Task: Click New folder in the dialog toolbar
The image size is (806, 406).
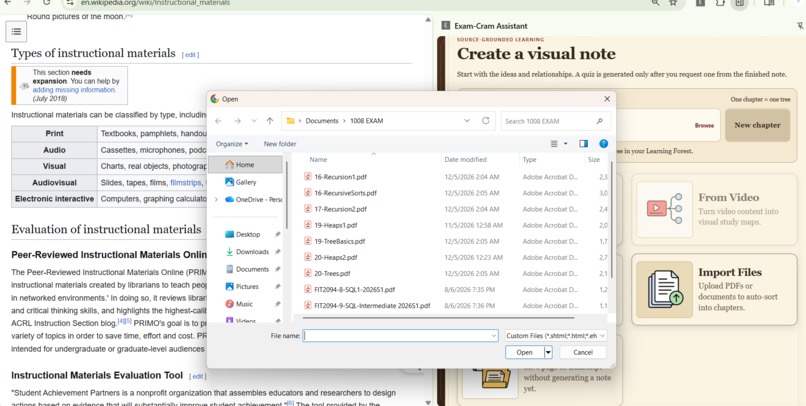Action: pyautogui.click(x=280, y=144)
